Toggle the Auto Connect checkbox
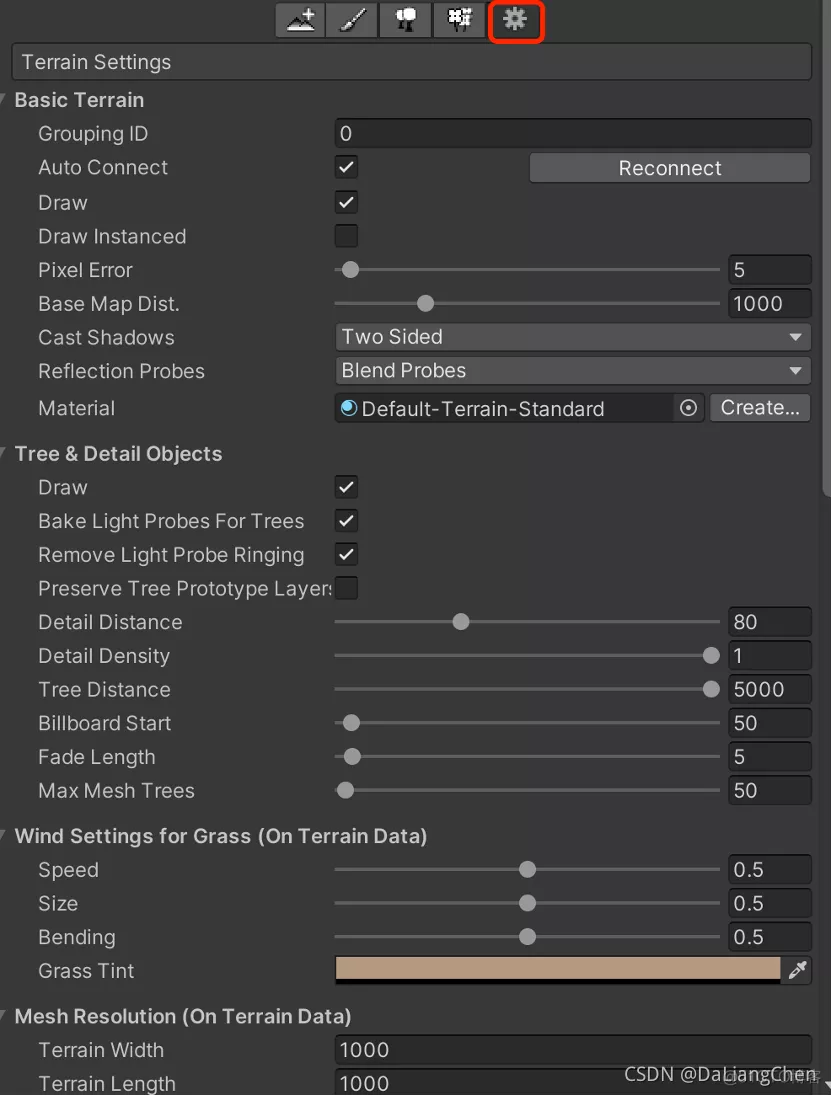Screen dimensions: 832x1096 [346, 168]
